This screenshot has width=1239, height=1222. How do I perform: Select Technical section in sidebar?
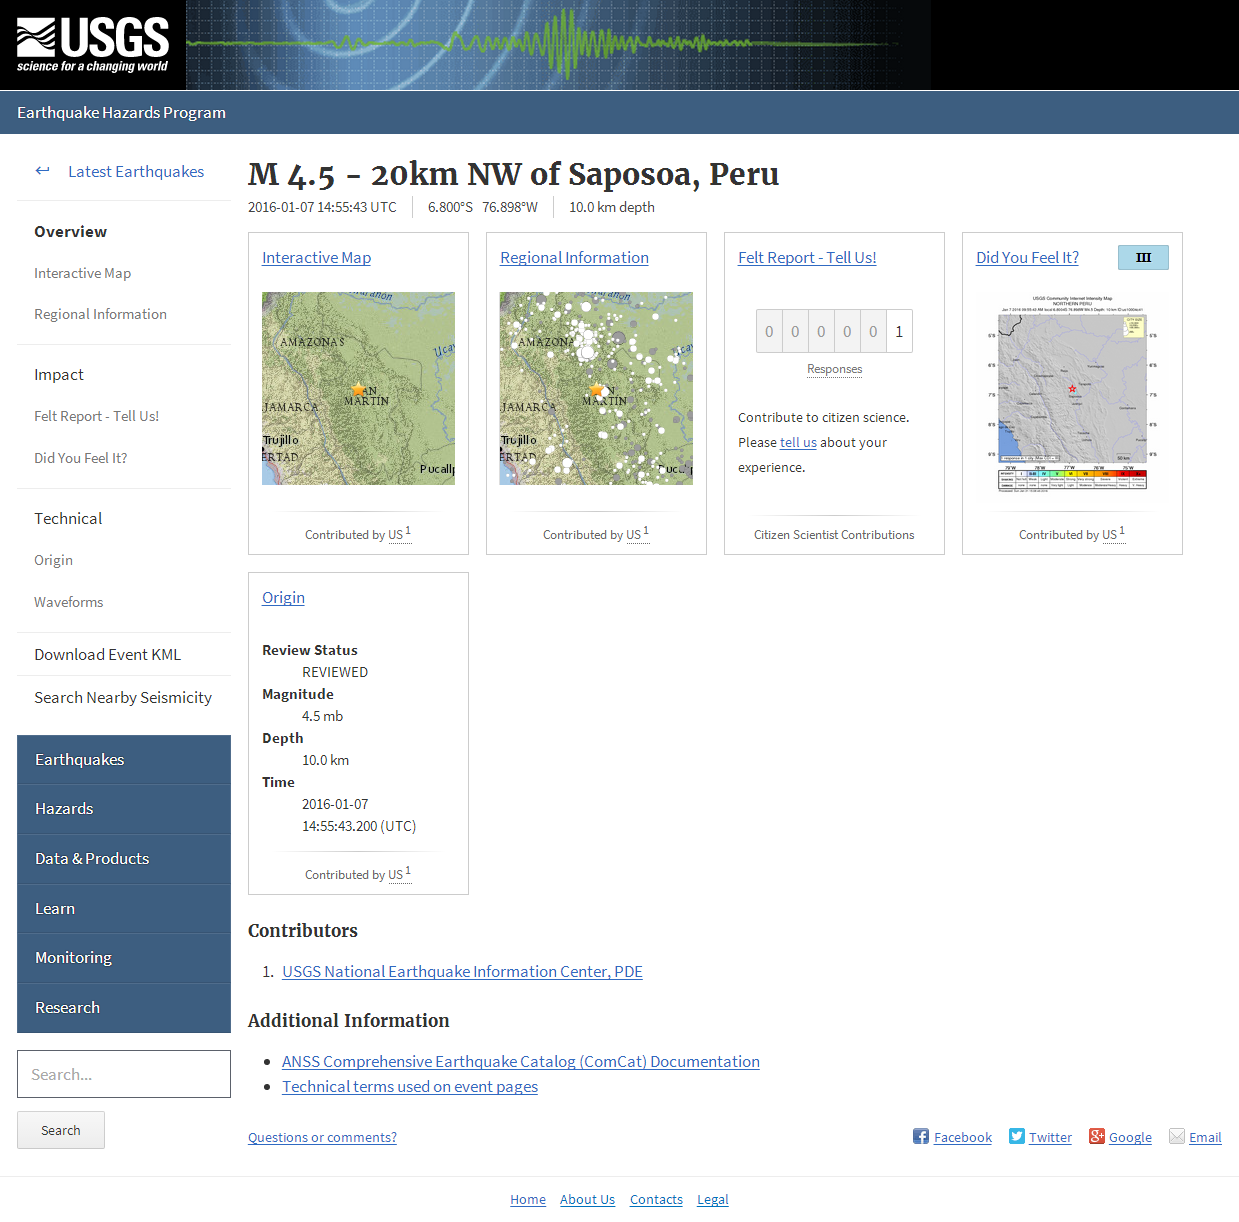(68, 518)
